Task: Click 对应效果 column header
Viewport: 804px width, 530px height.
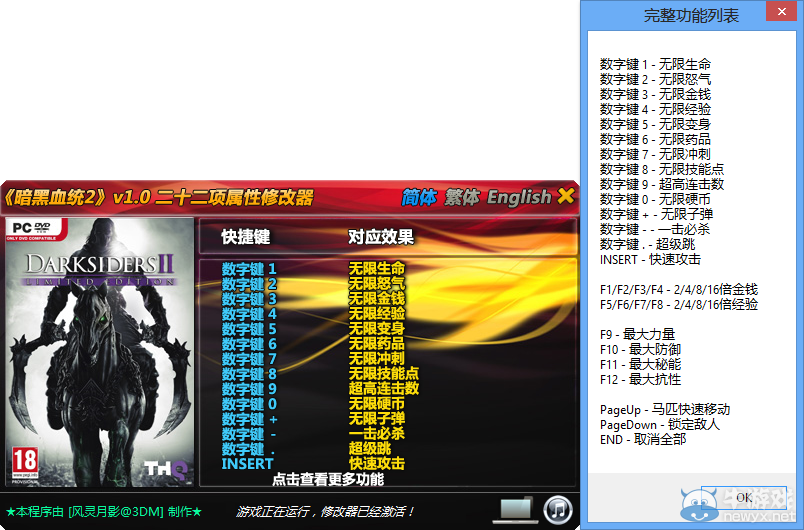Action: pyautogui.click(x=380, y=237)
